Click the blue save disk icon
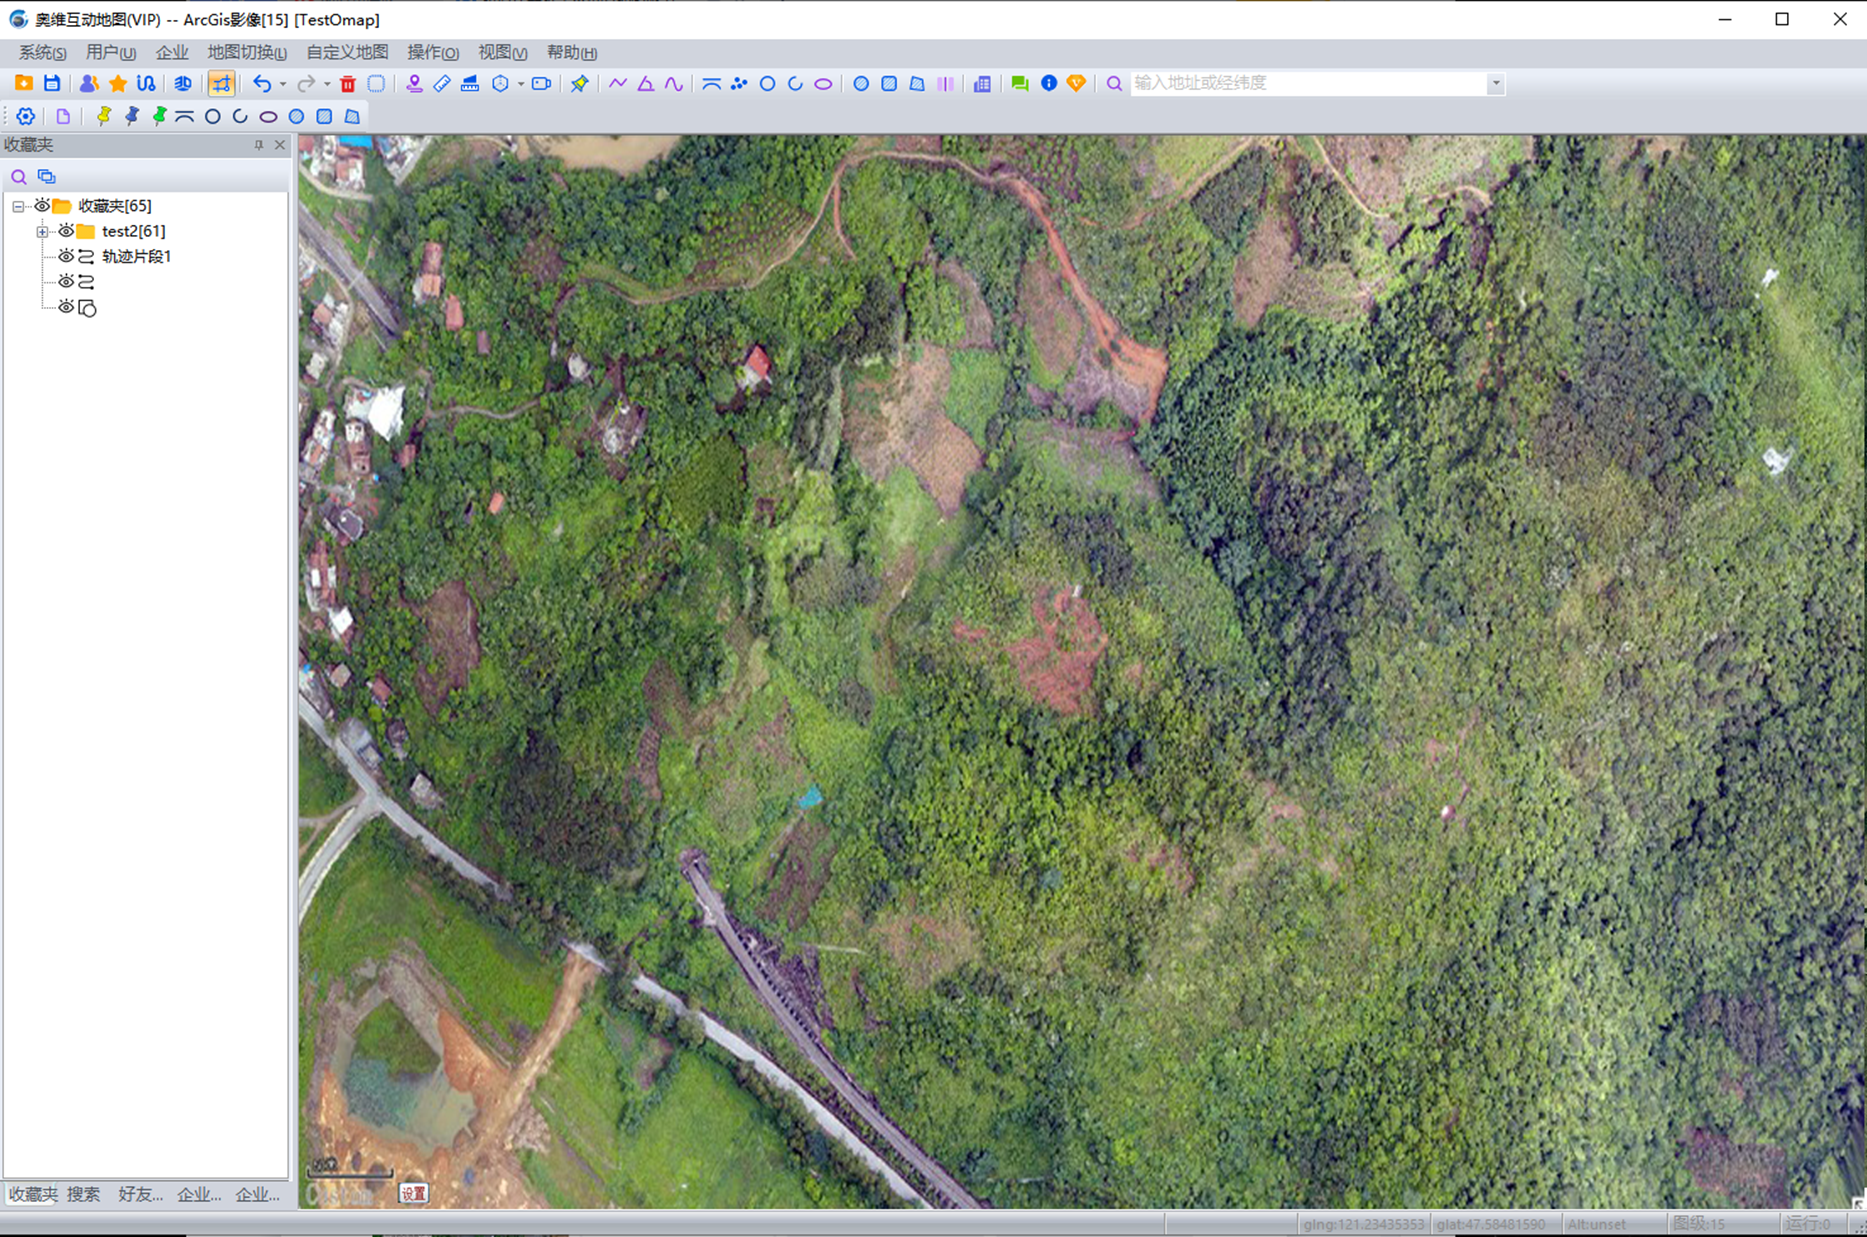The height and width of the screenshot is (1237, 1867). click(52, 84)
